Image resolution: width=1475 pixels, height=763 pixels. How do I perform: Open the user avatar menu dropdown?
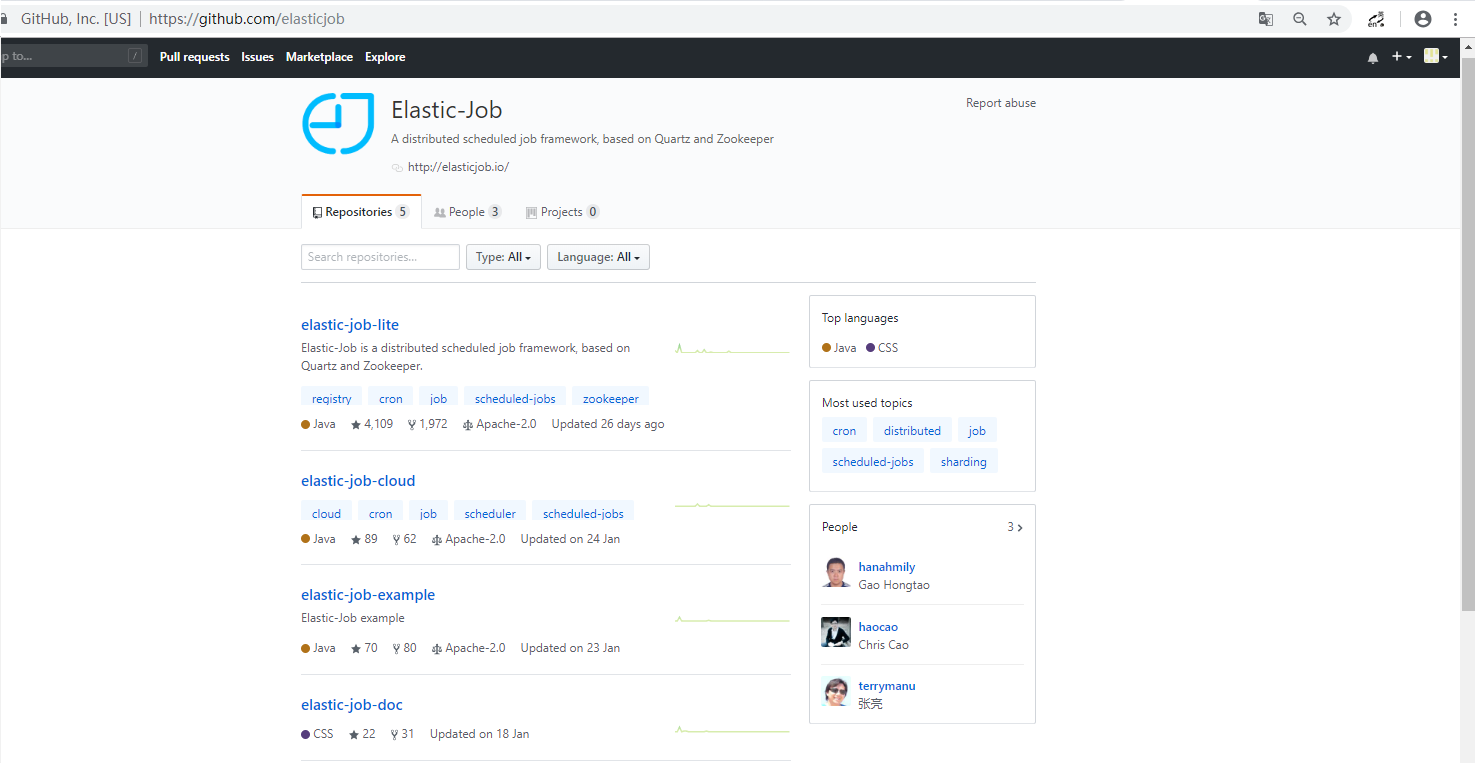click(x=1436, y=57)
